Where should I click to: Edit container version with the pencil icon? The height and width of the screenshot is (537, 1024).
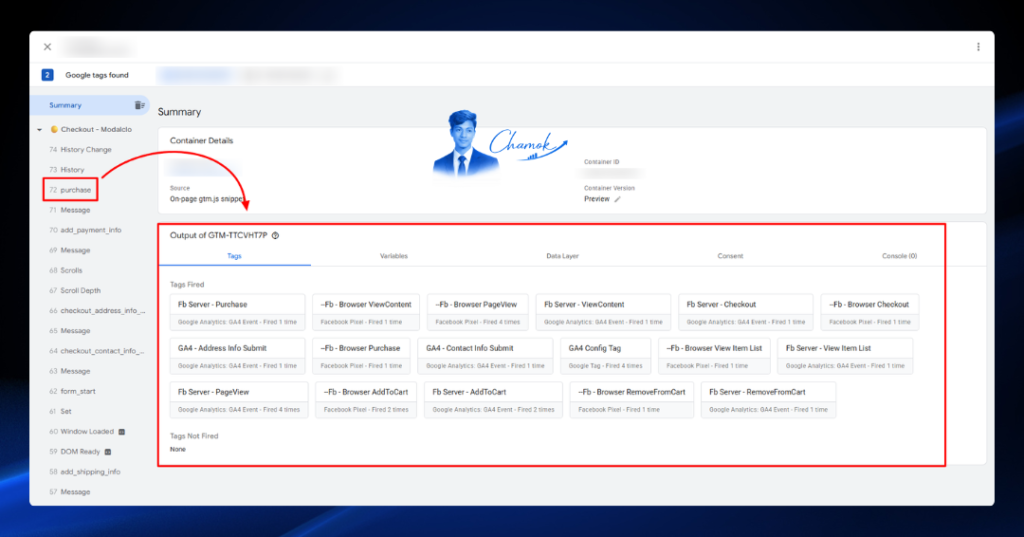coord(617,199)
